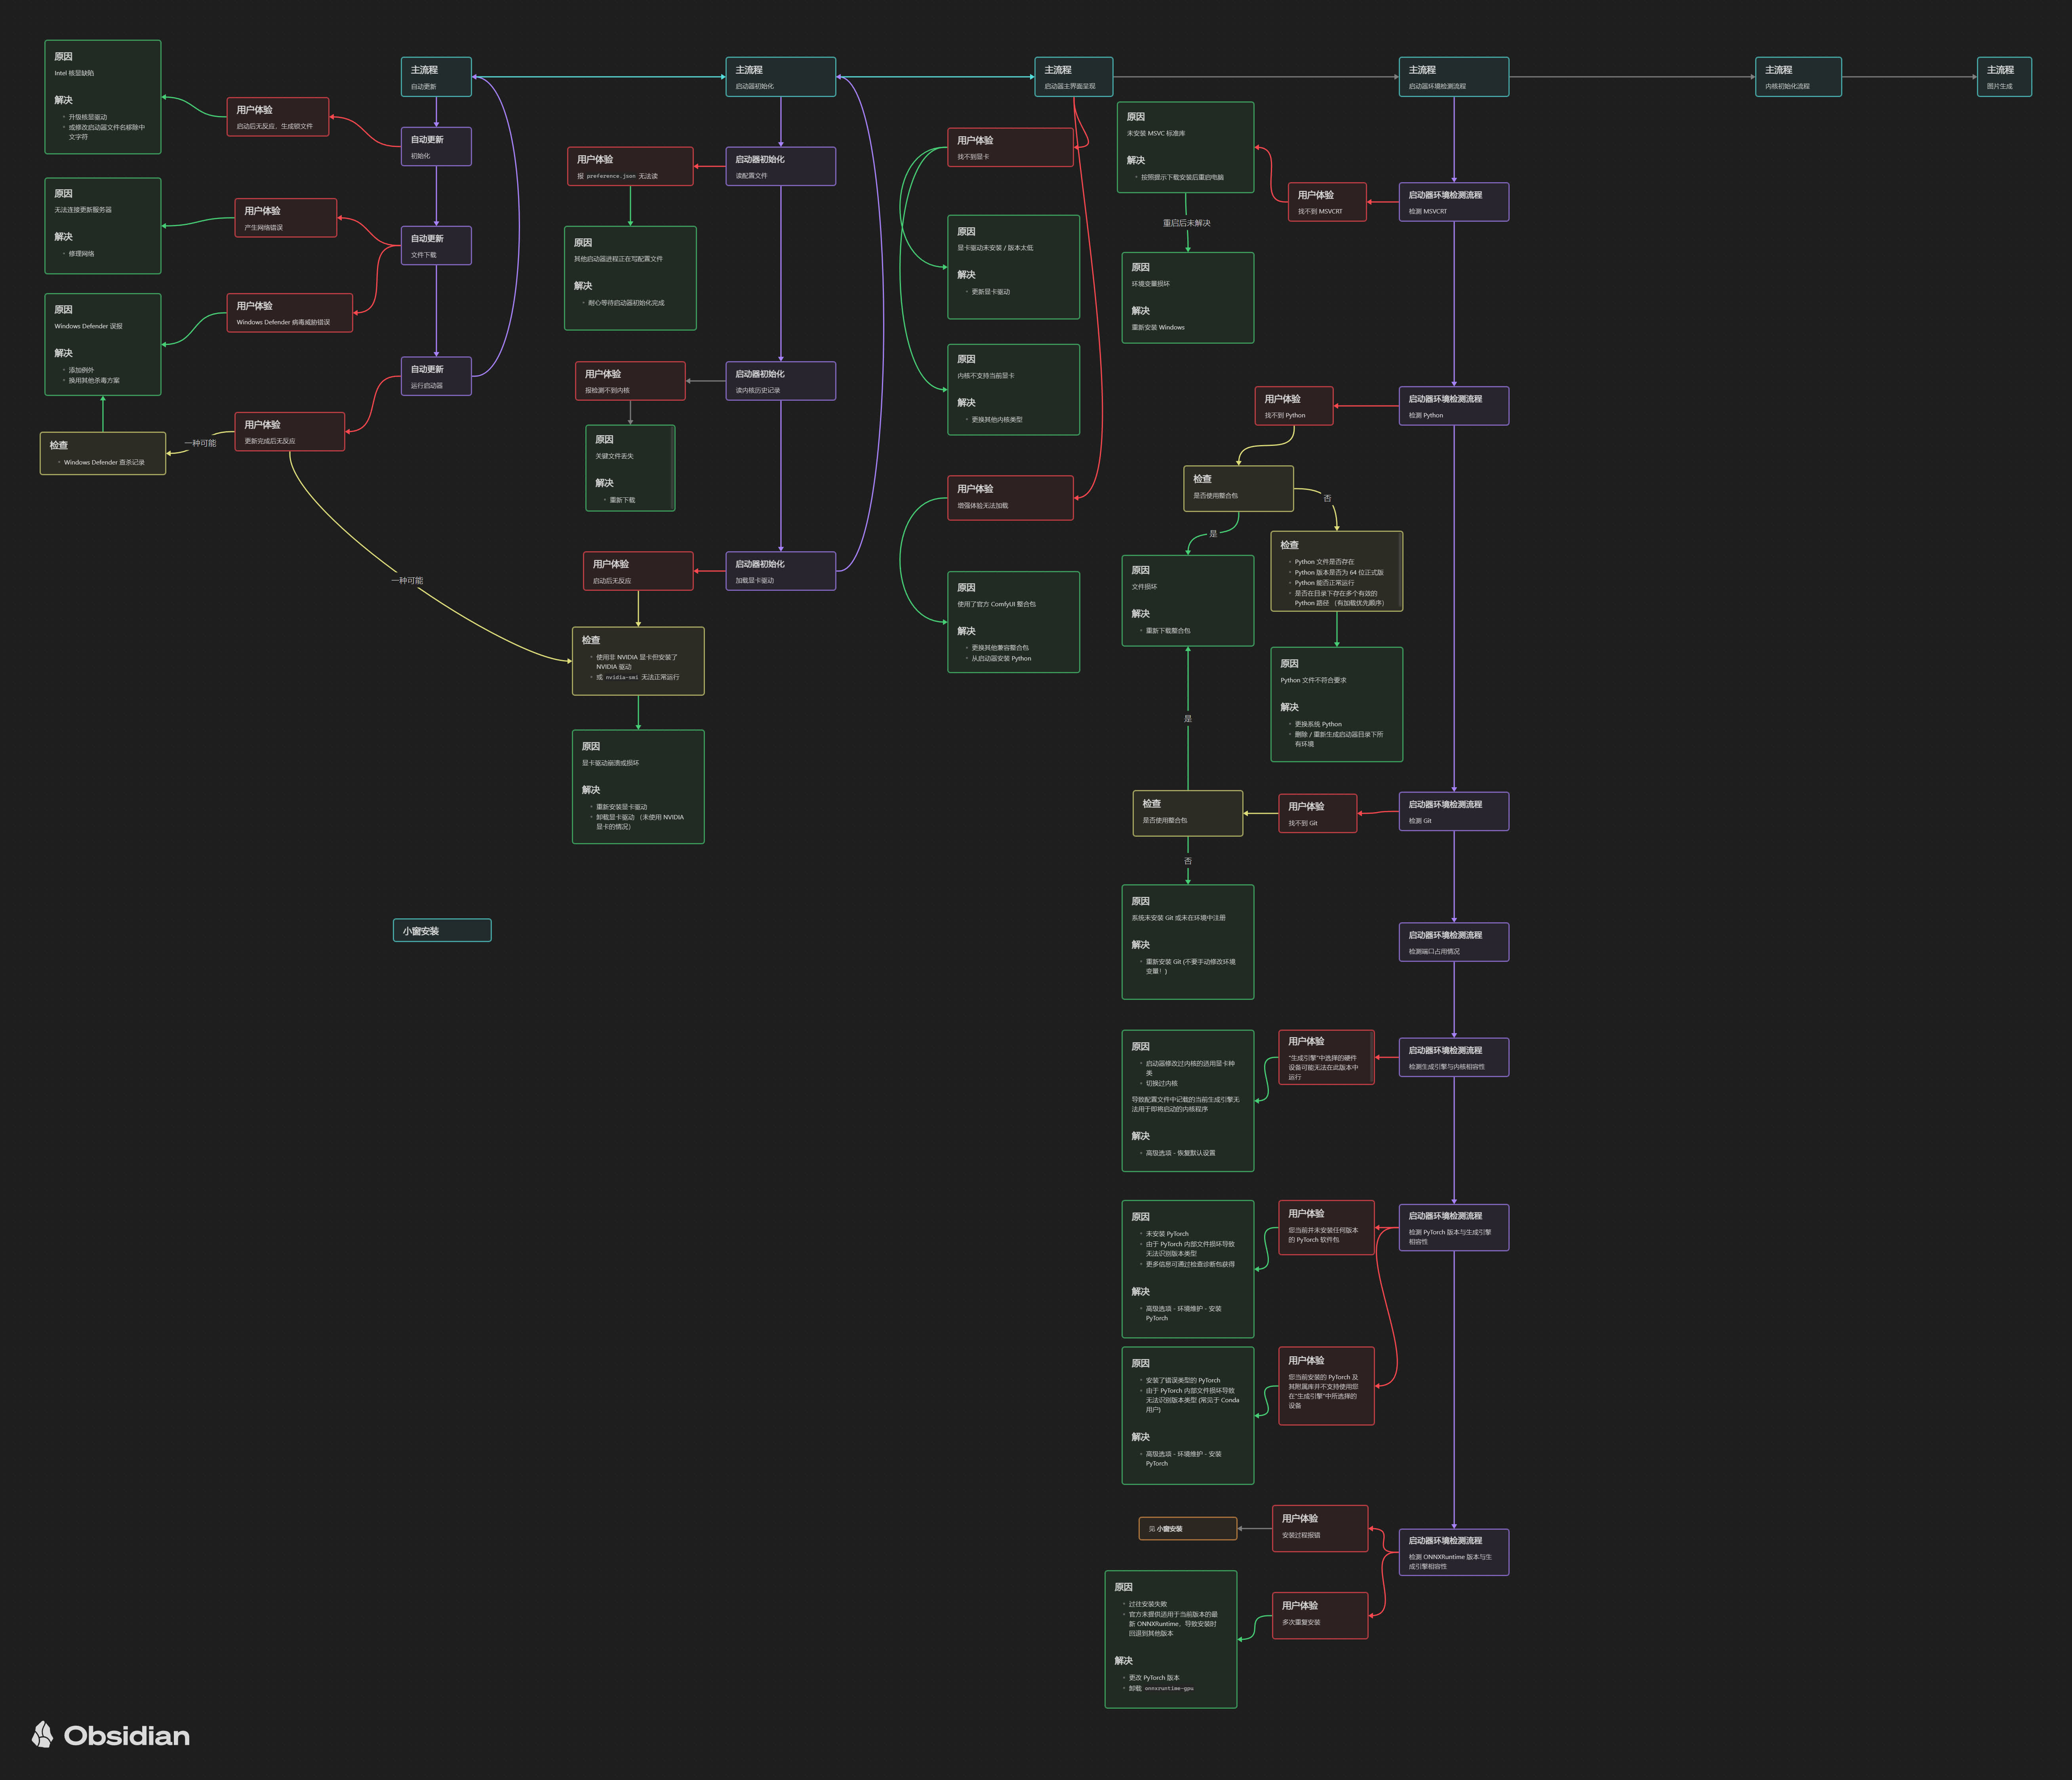The image size is (2072, 1780).
Task: Click the standalone 小窗安装 card
Action: point(441,930)
